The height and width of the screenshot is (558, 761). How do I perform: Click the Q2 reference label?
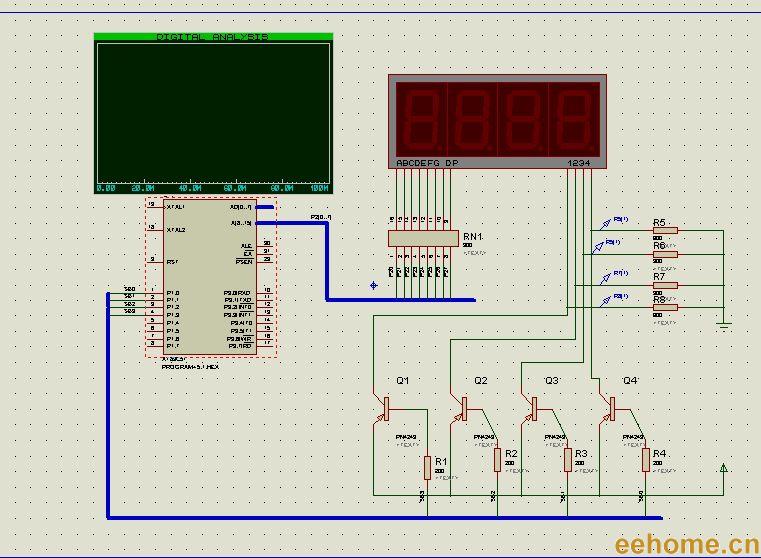(480, 381)
